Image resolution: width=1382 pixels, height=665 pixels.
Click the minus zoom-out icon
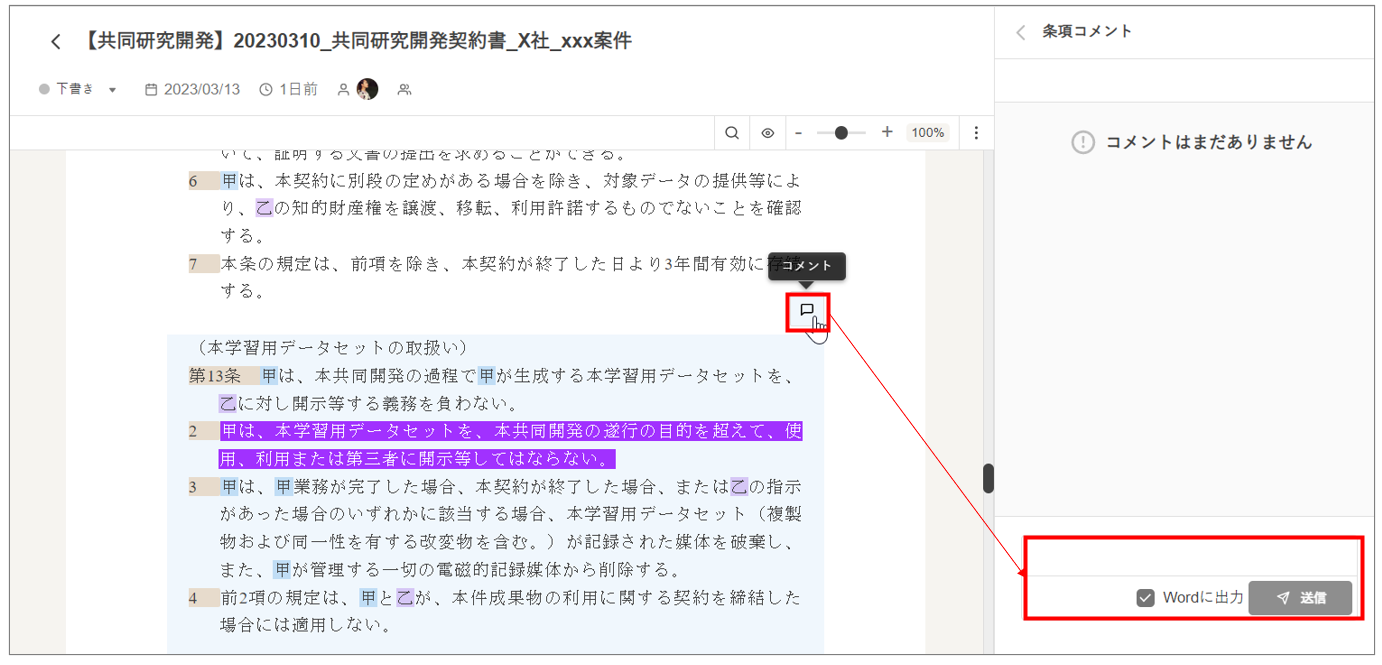click(798, 133)
